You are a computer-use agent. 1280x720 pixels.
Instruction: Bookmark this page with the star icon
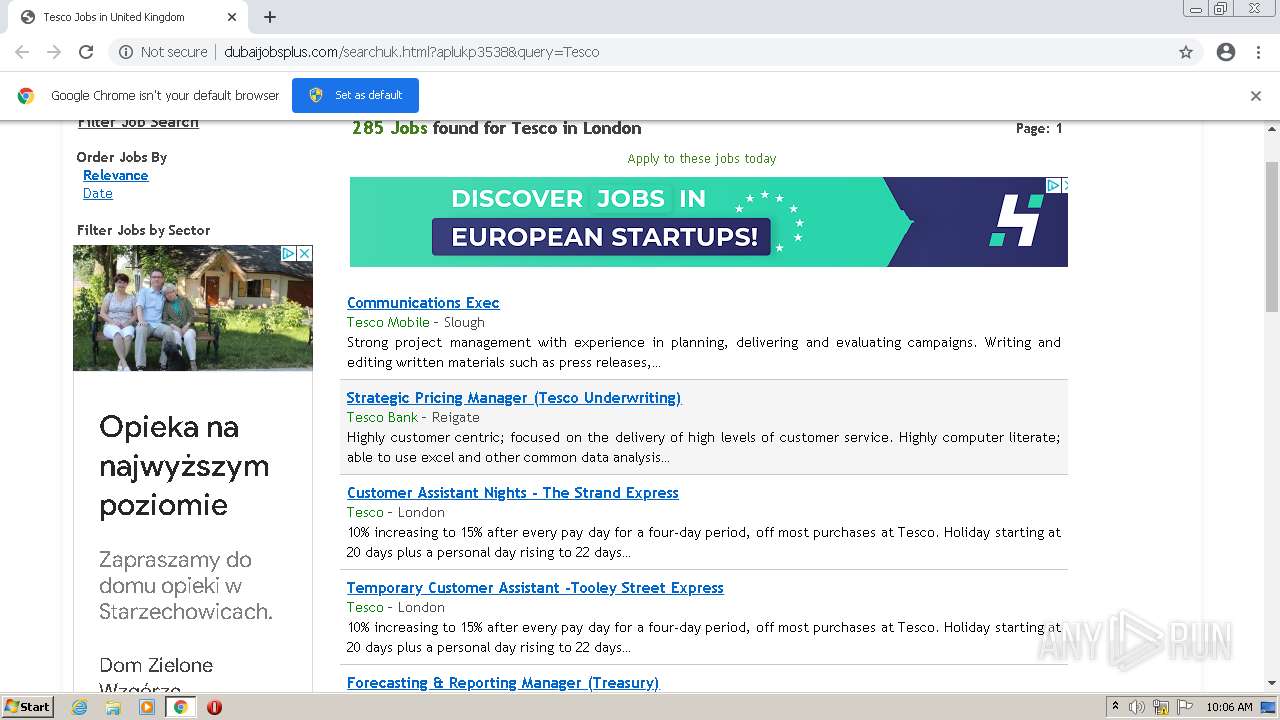tap(1186, 52)
